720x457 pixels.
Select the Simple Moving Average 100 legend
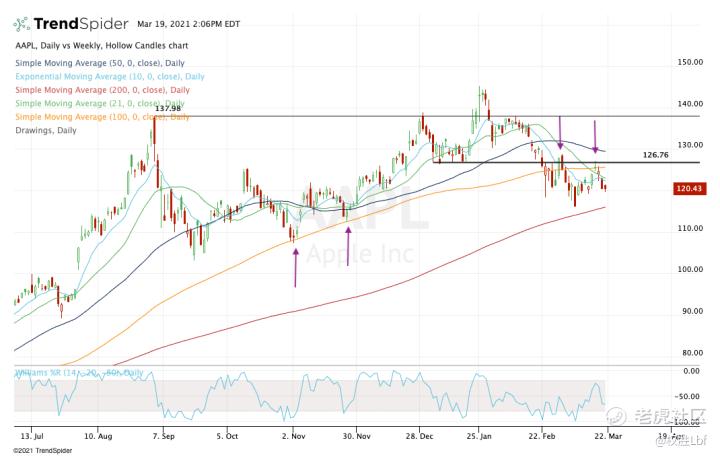(102, 117)
